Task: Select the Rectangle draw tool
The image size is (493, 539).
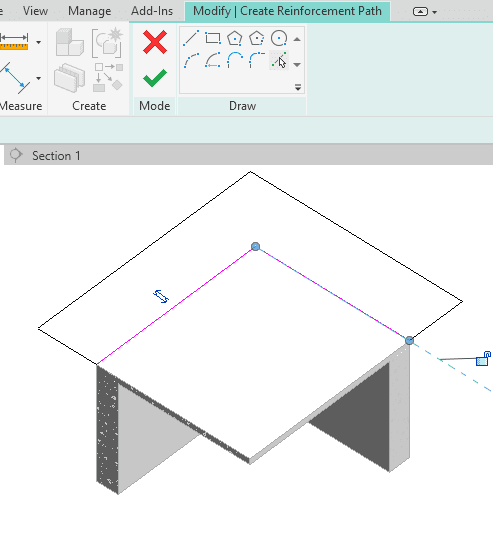Action: point(213,38)
